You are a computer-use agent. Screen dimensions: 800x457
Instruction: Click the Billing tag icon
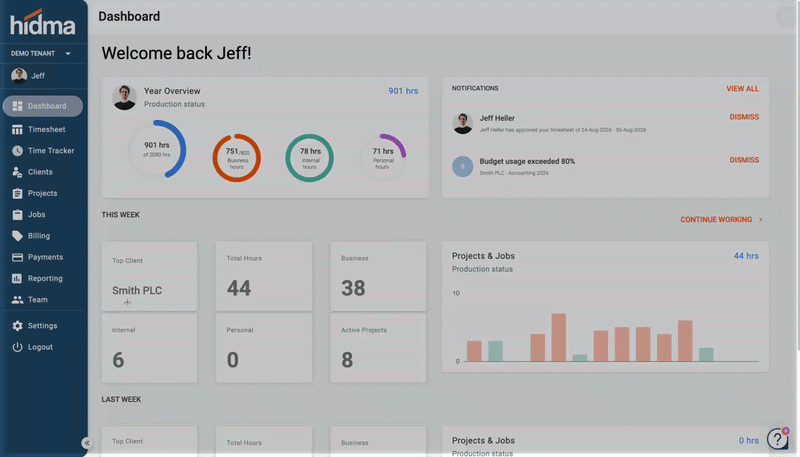17,236
